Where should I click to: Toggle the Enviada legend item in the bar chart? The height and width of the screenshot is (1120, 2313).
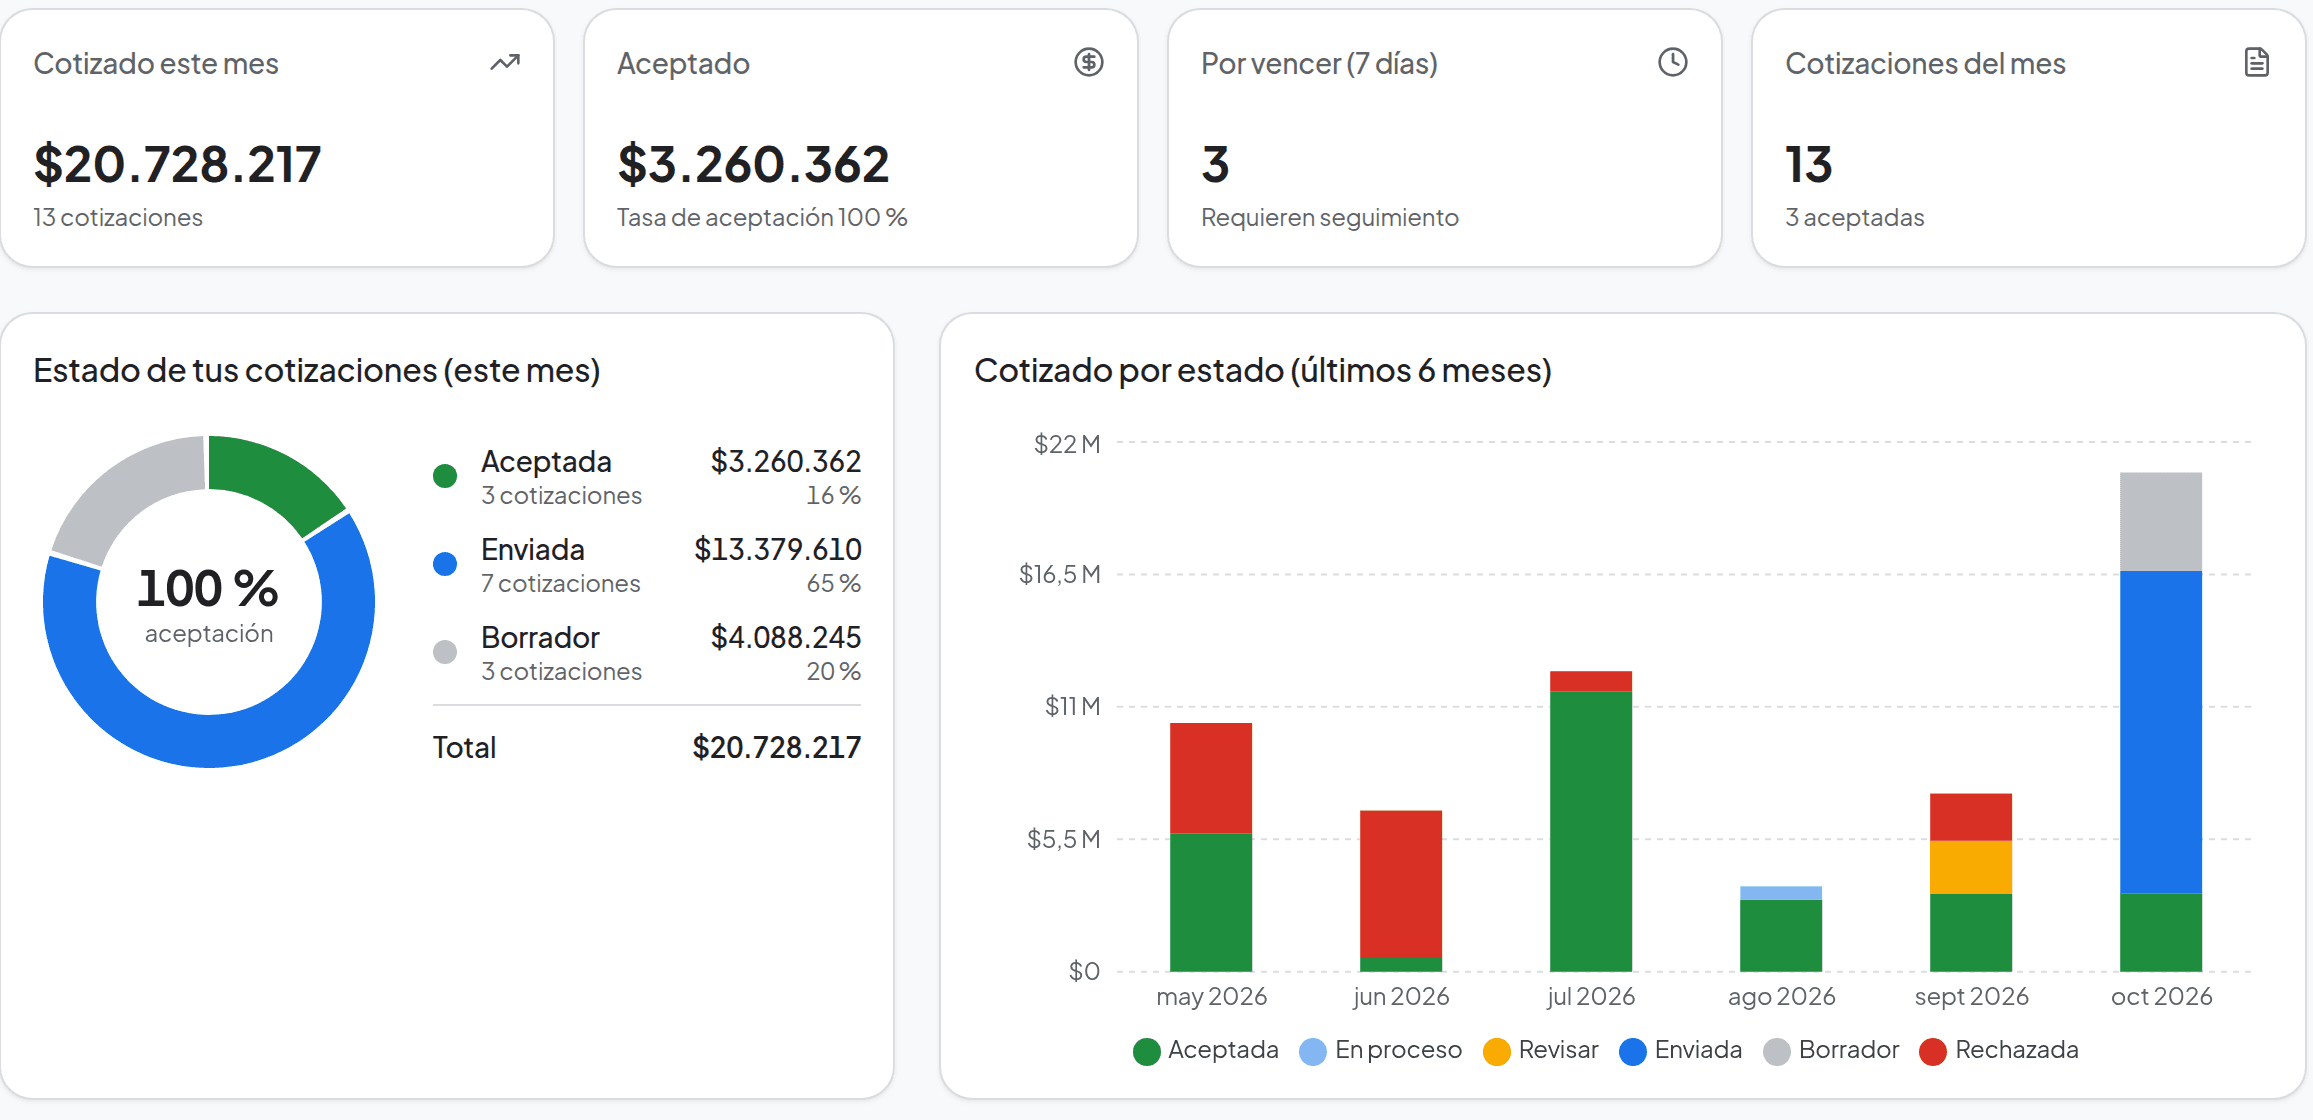coord(1680,1050)
